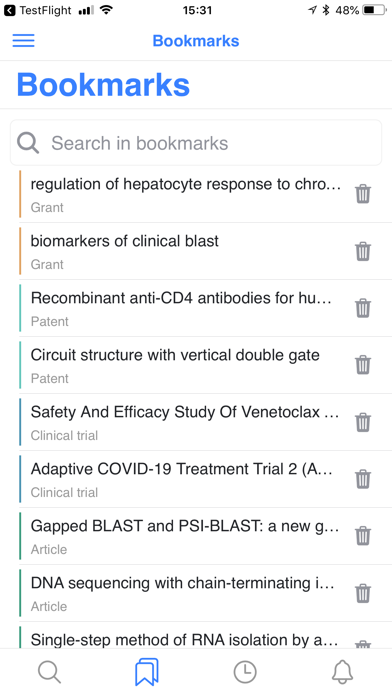Open the Notifications bell tab
Screen dimensions: 392x696
pos(342,672)
